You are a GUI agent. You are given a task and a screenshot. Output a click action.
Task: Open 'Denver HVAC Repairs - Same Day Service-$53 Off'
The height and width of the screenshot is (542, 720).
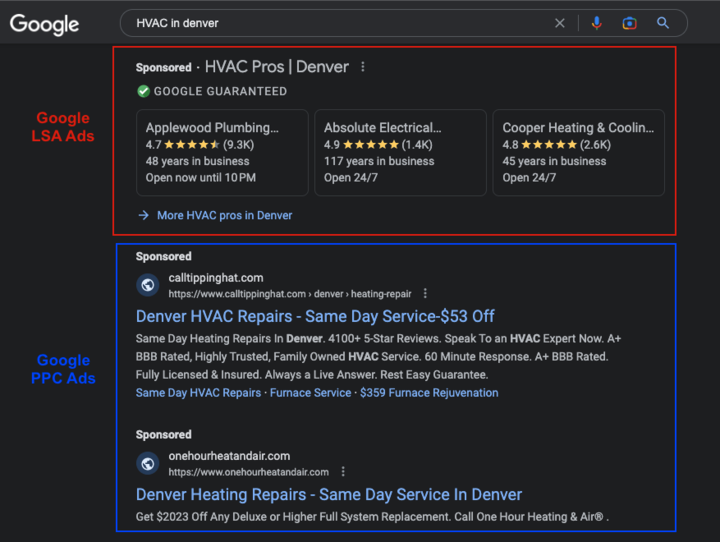pos(315,316)
